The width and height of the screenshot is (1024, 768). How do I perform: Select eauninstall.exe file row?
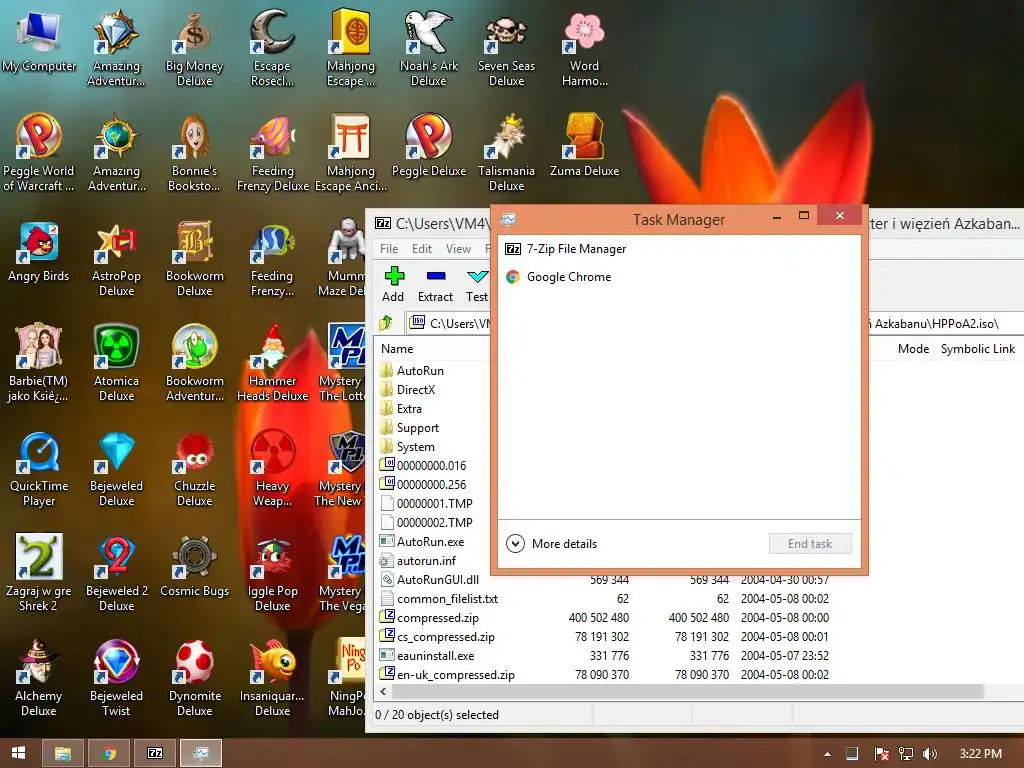tap(604, 655)
